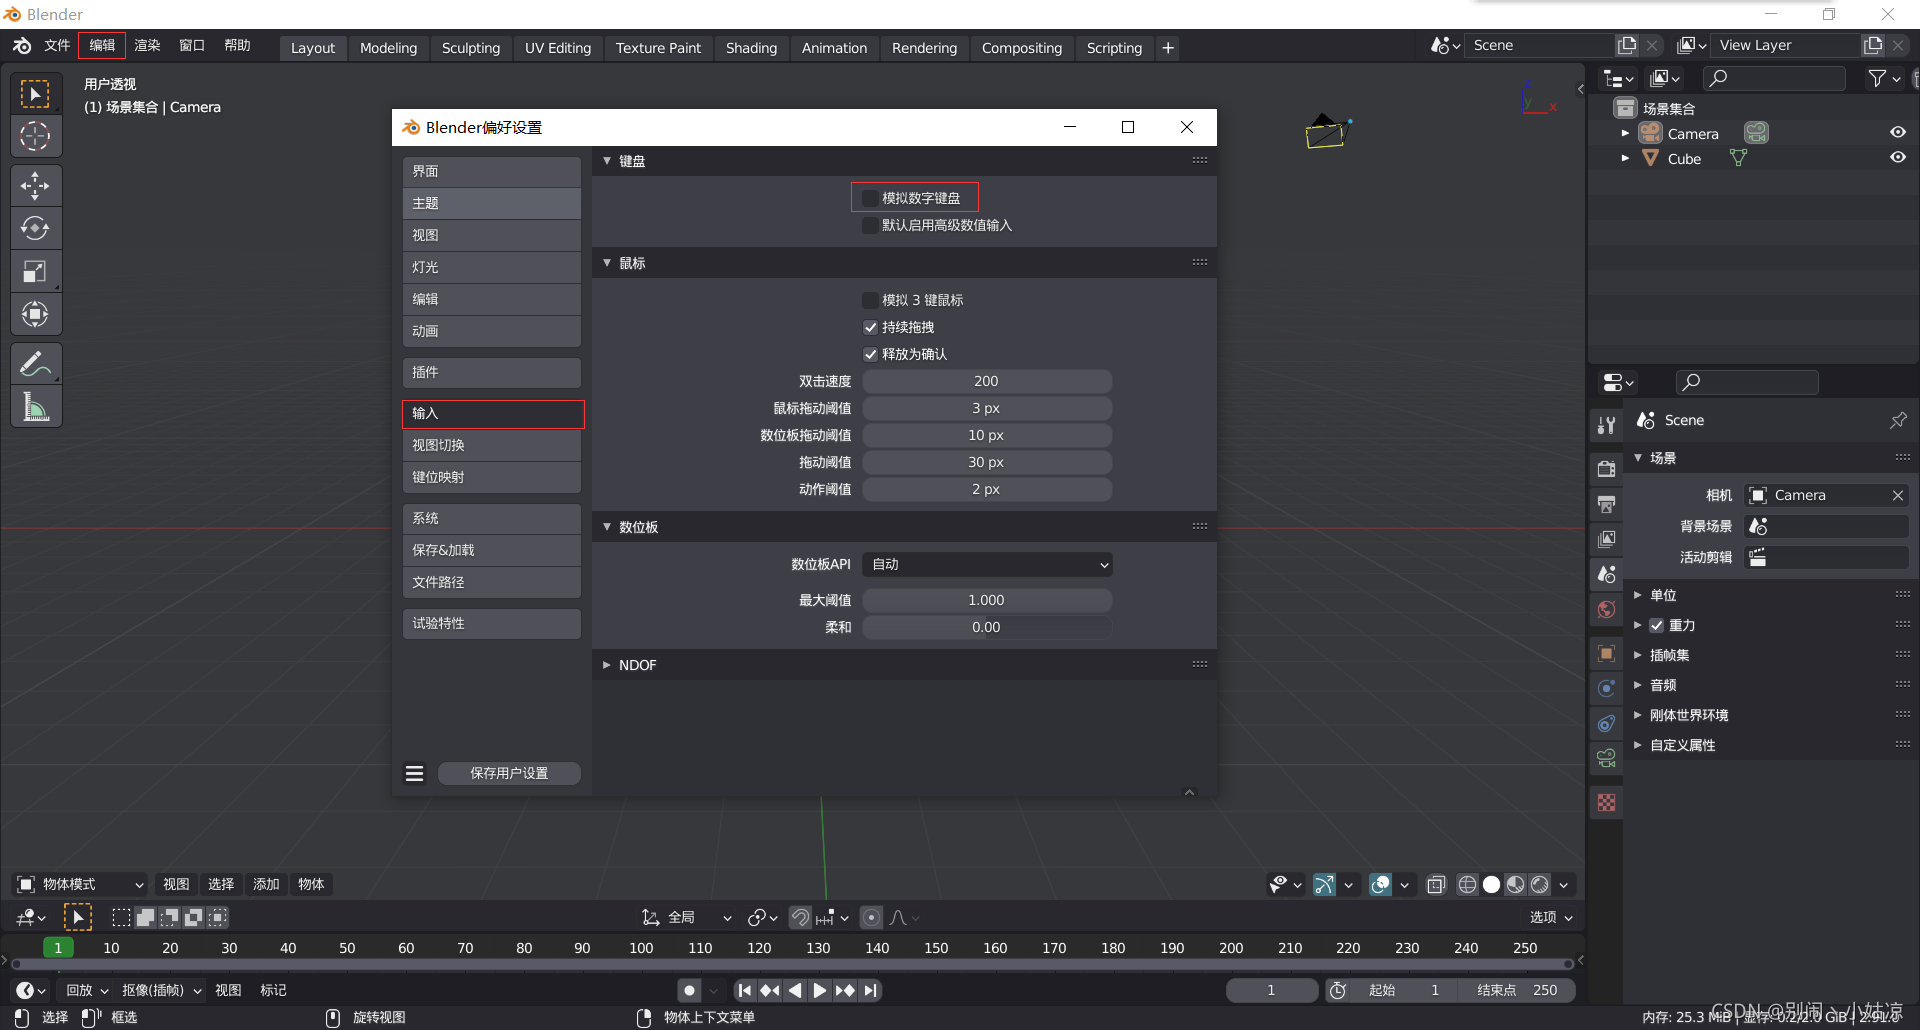Open the 数位板API dropdown

pos(988,564)
